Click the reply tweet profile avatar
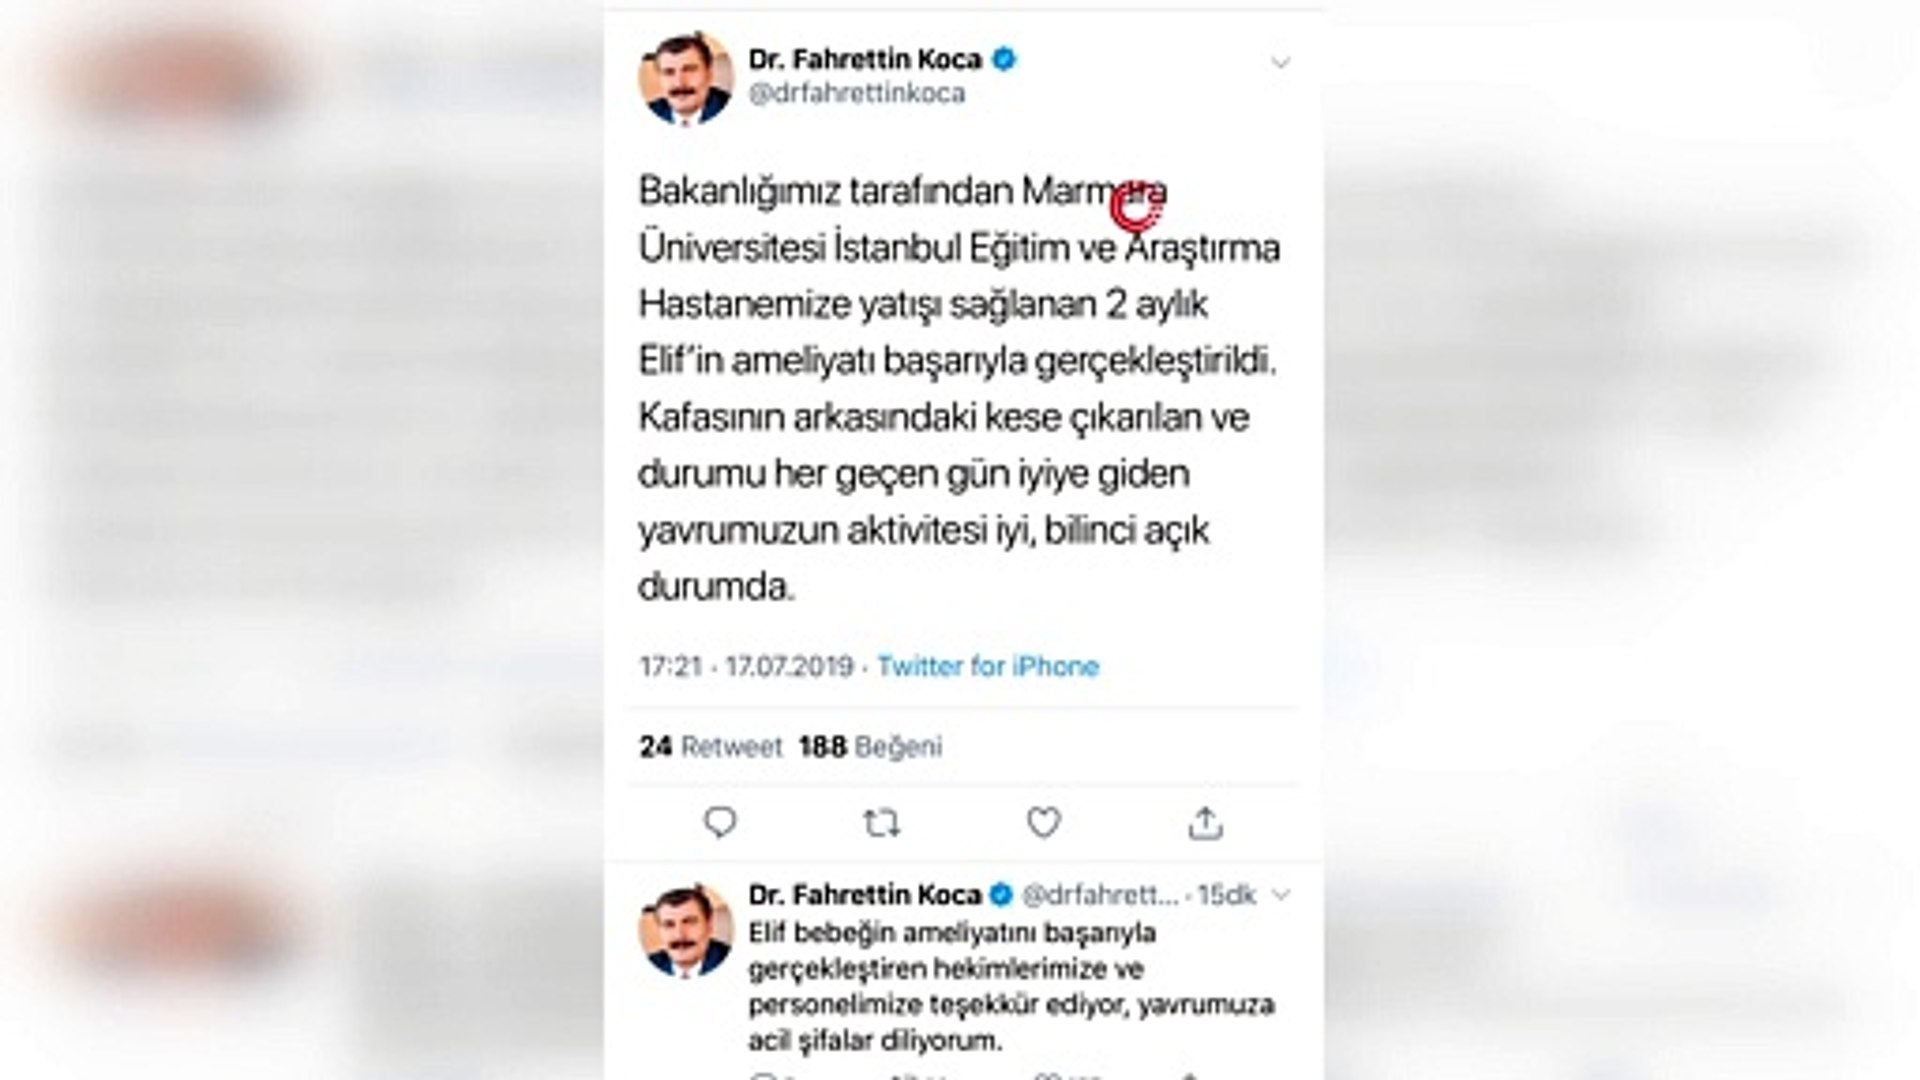The height and width of the screenshot is (1080, 1920). (x=686, y=931)
